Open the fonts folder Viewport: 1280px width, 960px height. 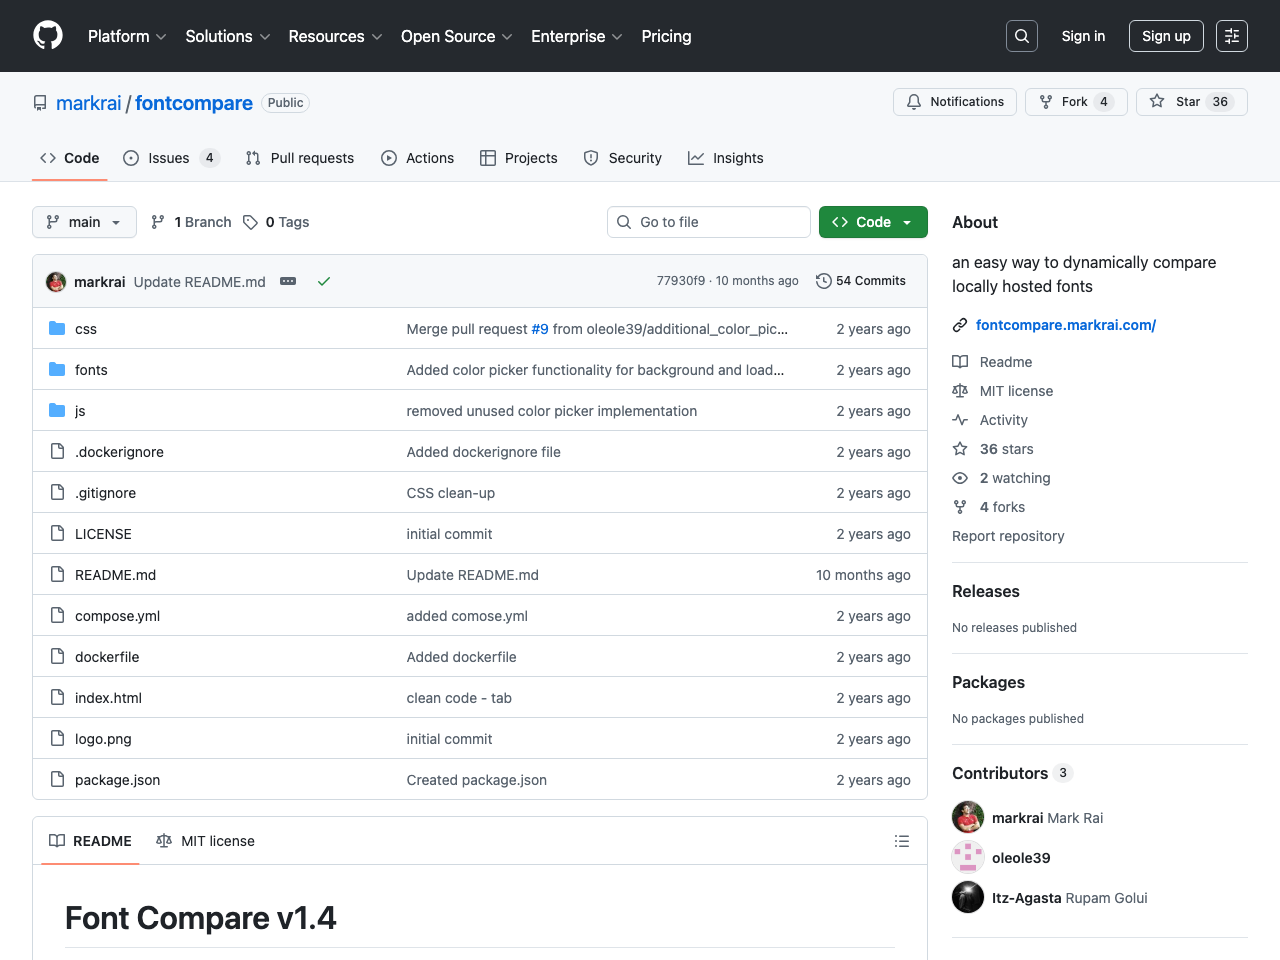(91, 370)
